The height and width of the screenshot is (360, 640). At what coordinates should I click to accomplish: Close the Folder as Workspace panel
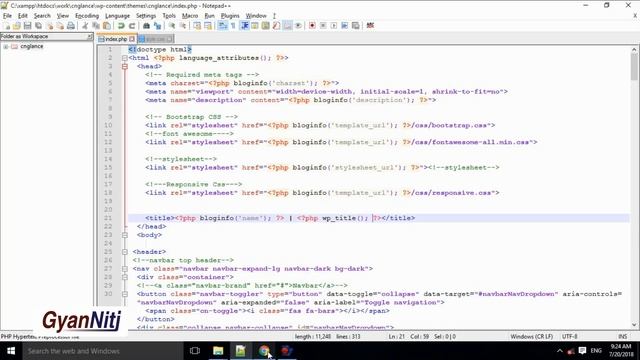point(89,37)
